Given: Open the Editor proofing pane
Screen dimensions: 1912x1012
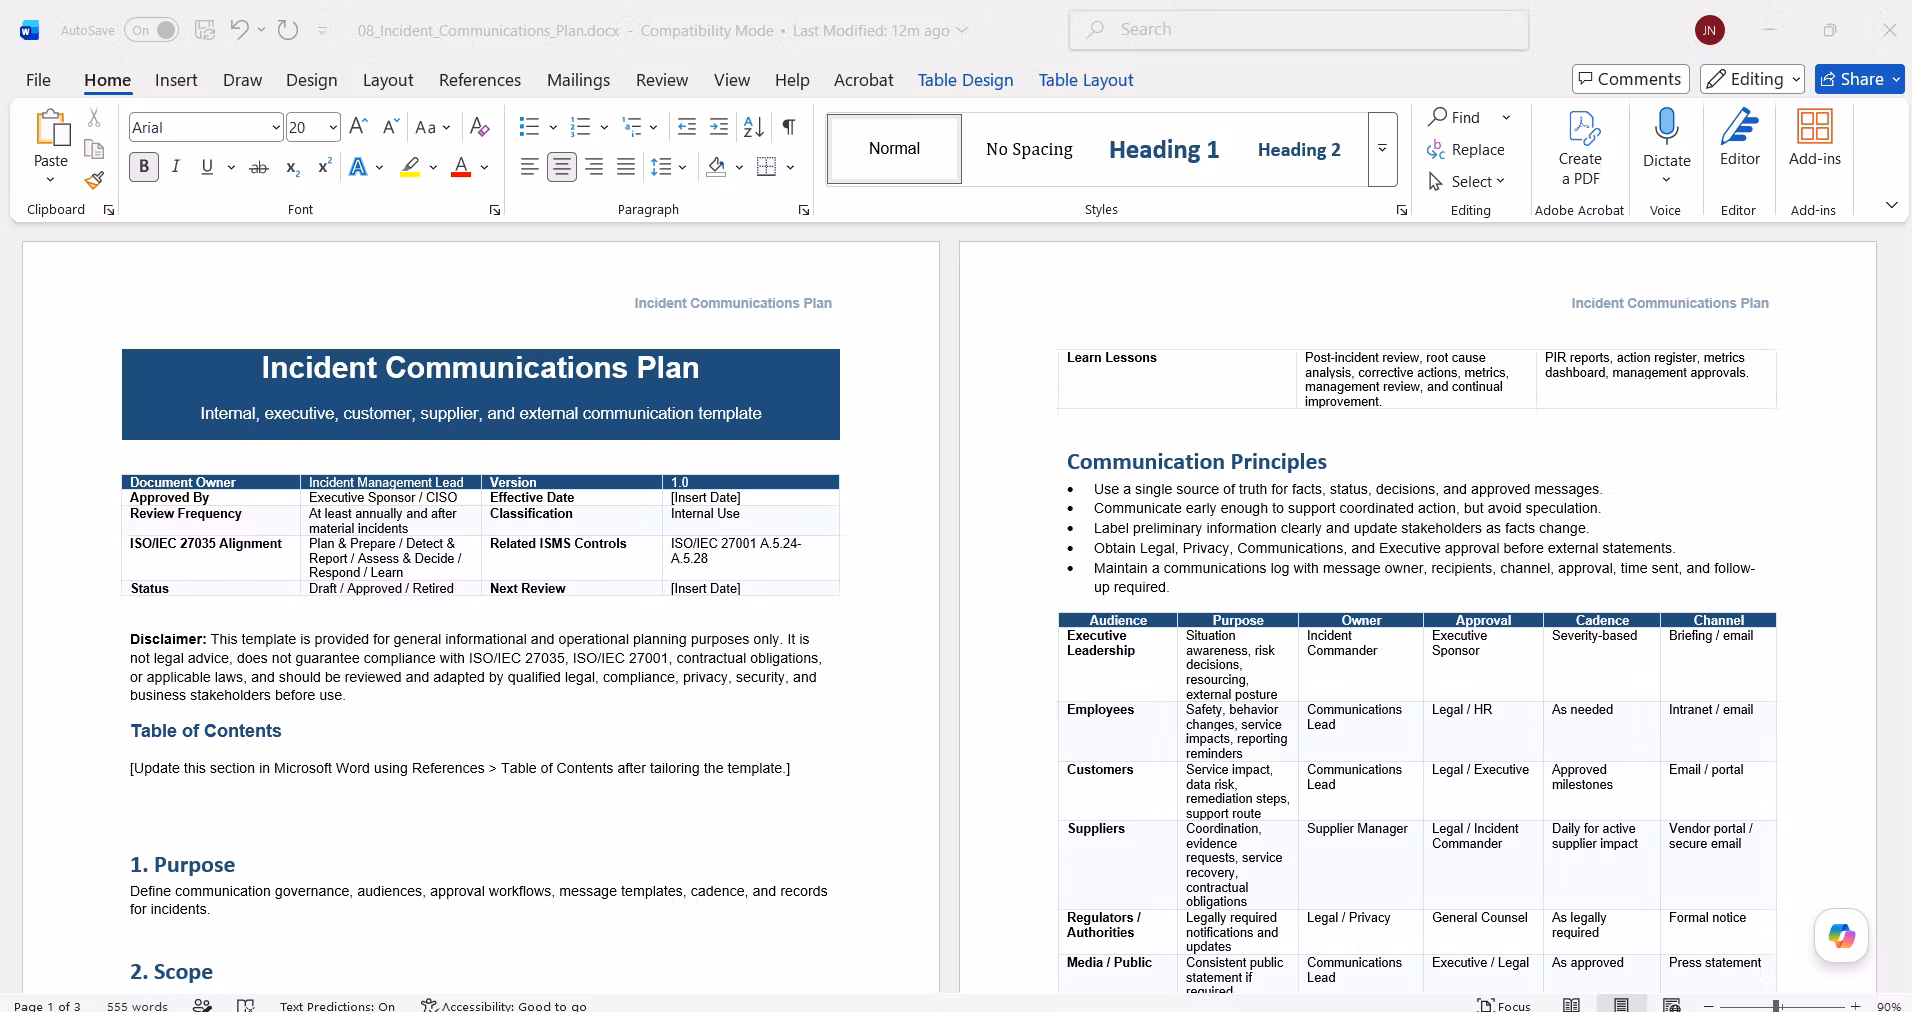Looking at the screenshot, I should click(x=1740, y=138).
